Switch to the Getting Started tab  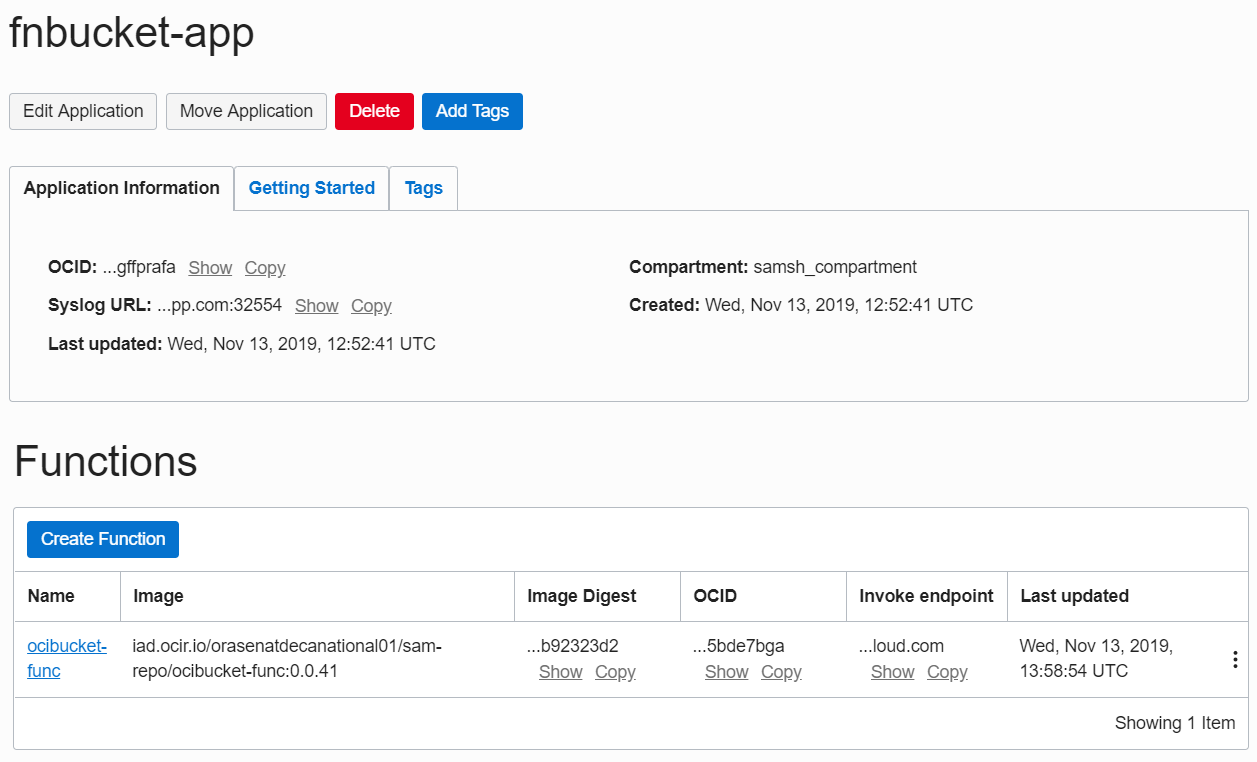click(x=311, y=188)
